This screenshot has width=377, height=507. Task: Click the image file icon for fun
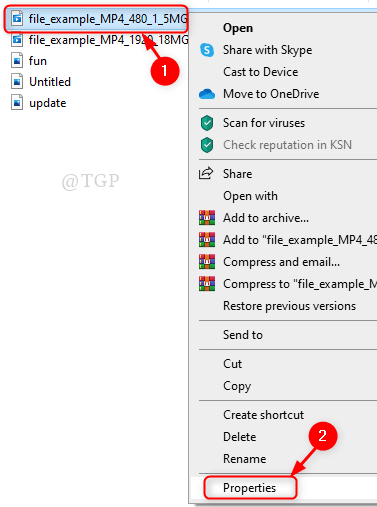click(x=17, y=61)
